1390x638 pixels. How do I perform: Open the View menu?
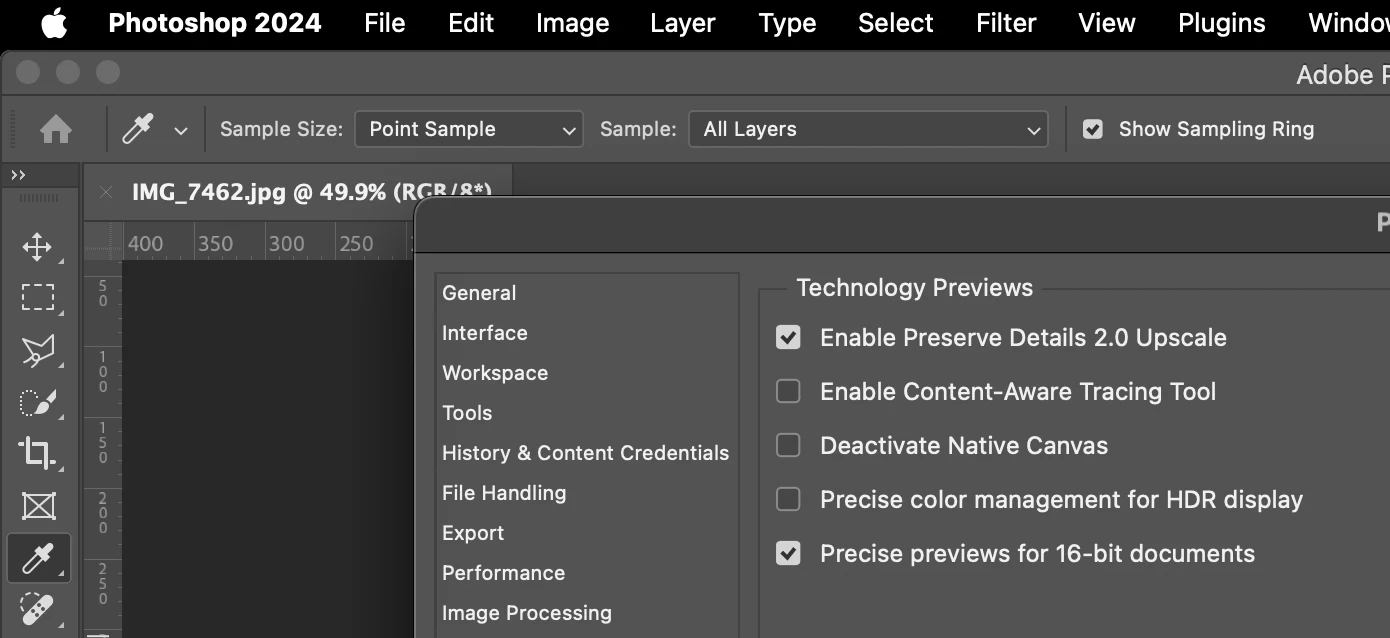point(1107,23)
